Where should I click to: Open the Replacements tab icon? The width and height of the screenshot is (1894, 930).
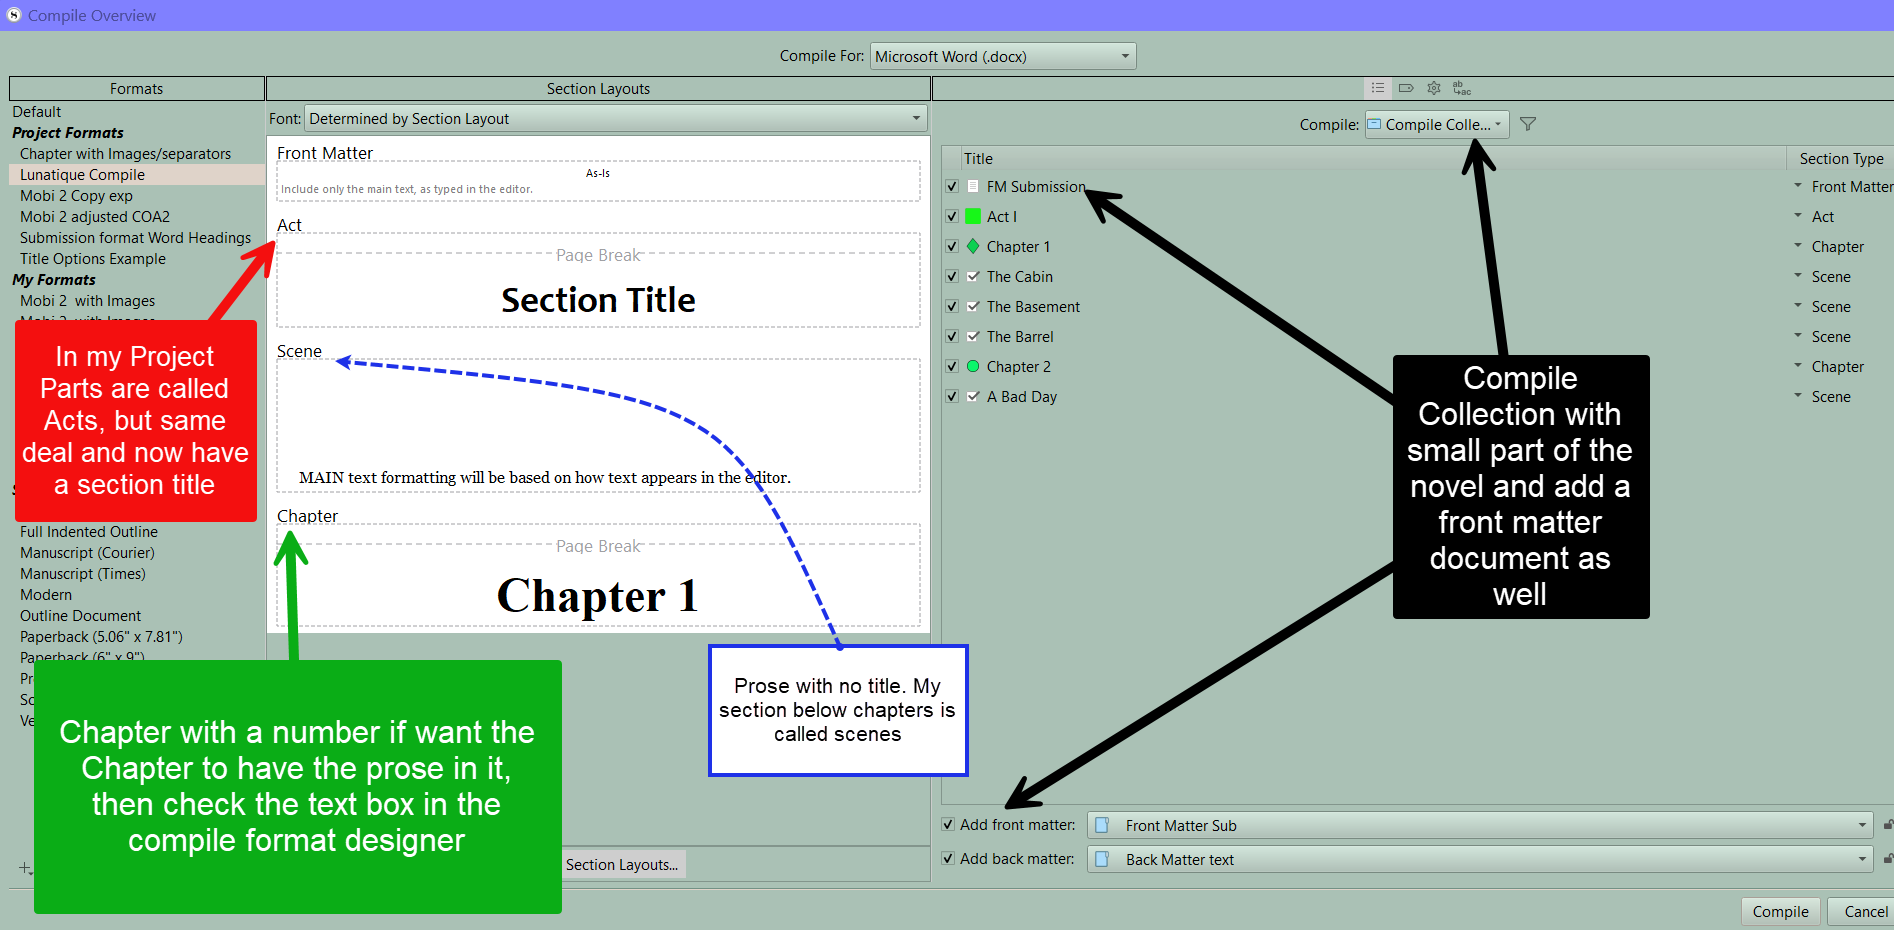click(x=1462, y=88)
